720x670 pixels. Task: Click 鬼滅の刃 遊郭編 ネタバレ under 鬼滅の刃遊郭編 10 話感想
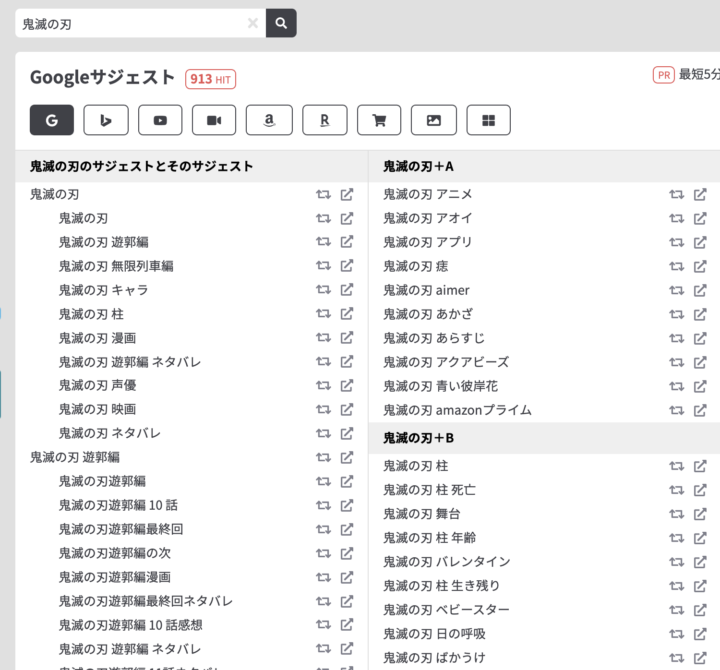[130, 649]
